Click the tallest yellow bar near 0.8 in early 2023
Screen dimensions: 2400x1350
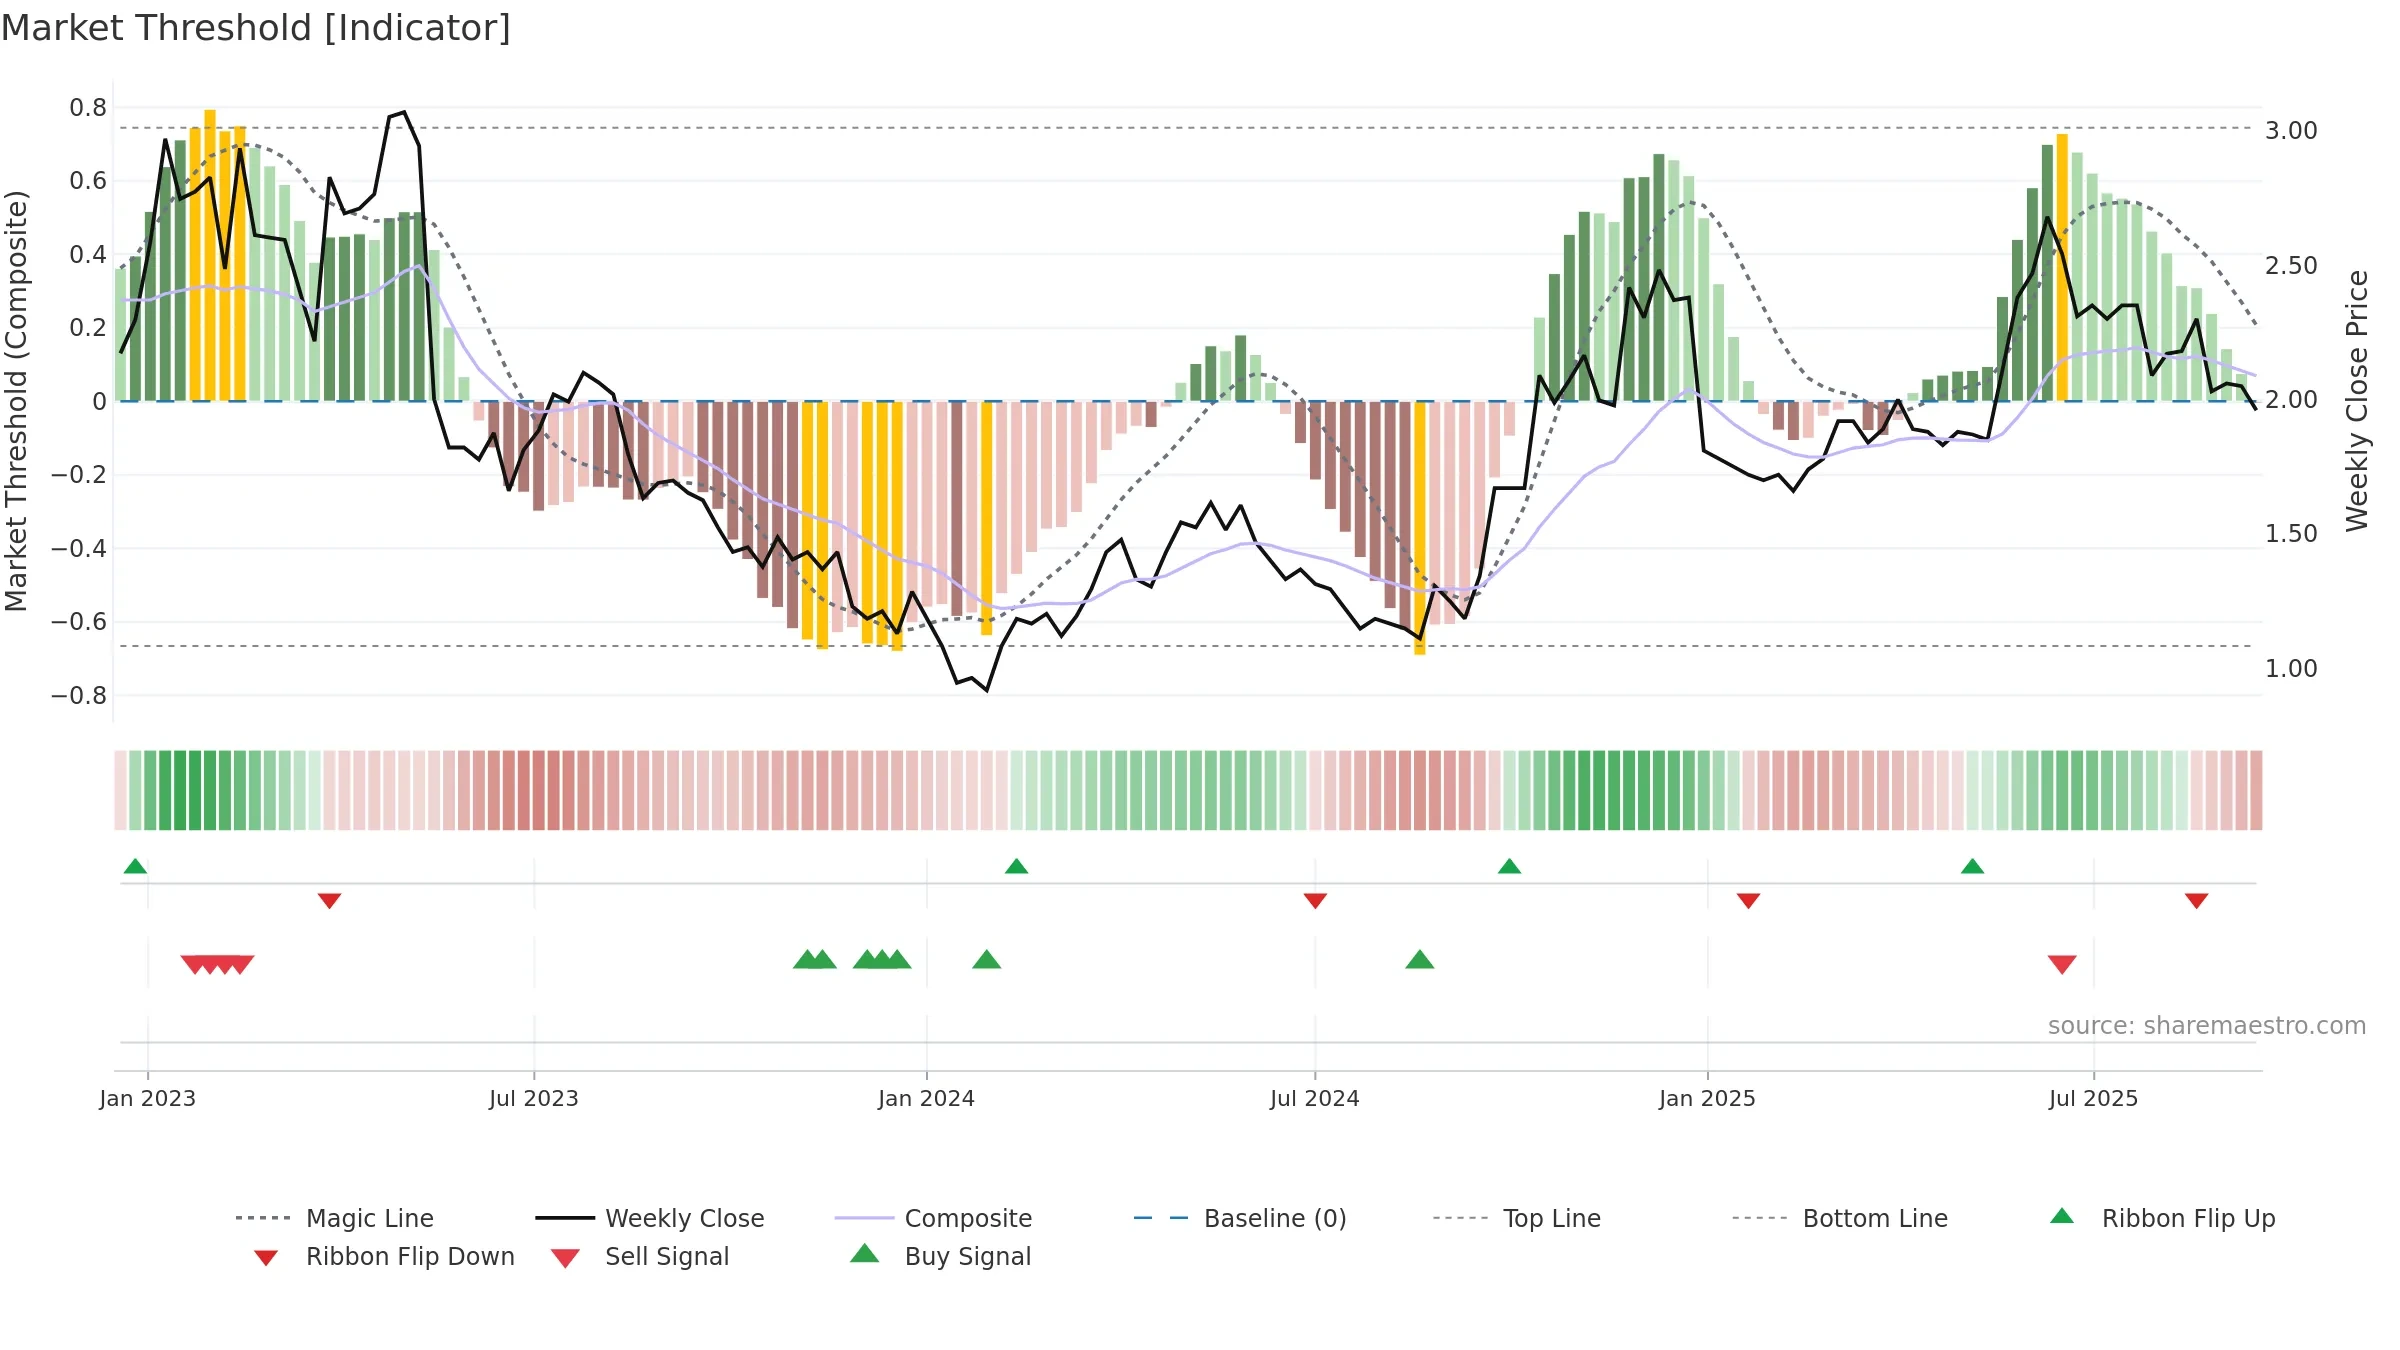tap(210, 255)
